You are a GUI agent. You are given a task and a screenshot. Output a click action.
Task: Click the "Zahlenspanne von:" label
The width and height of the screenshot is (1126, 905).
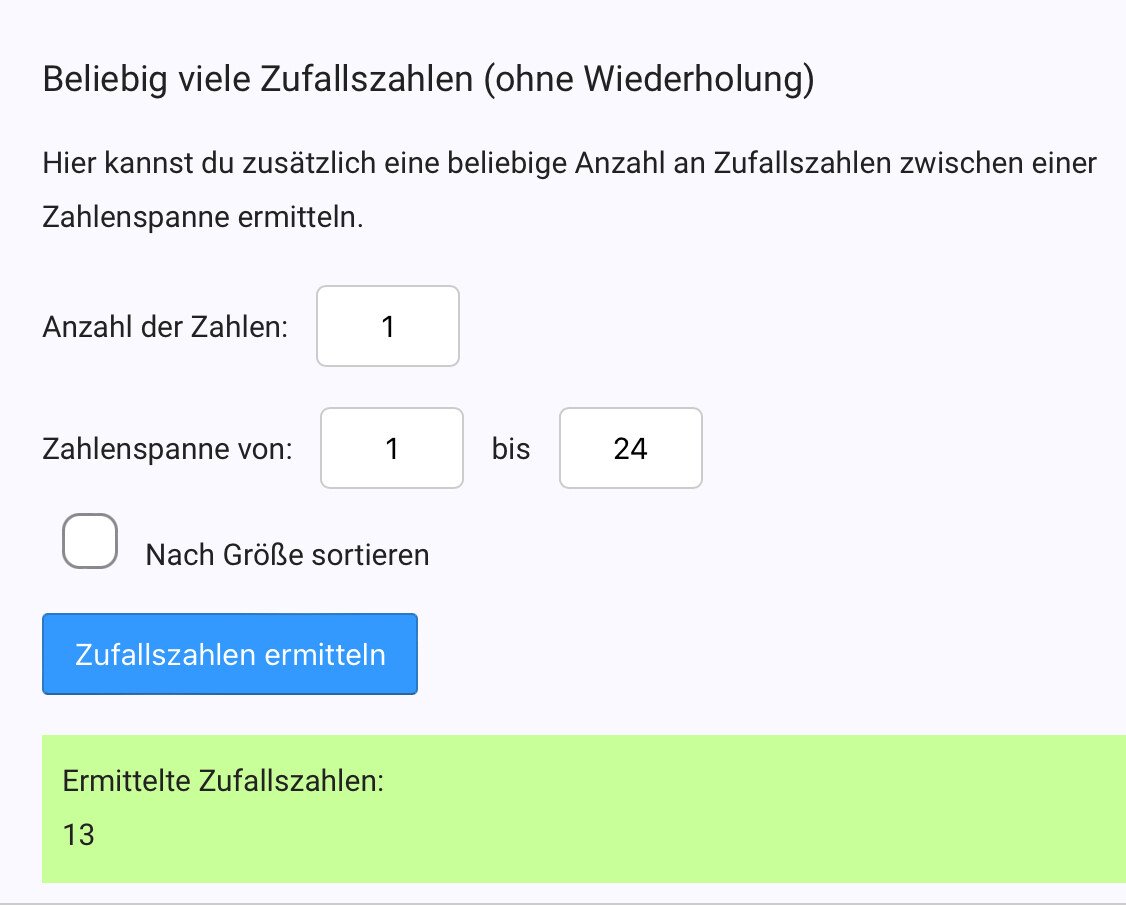(167, 449)
